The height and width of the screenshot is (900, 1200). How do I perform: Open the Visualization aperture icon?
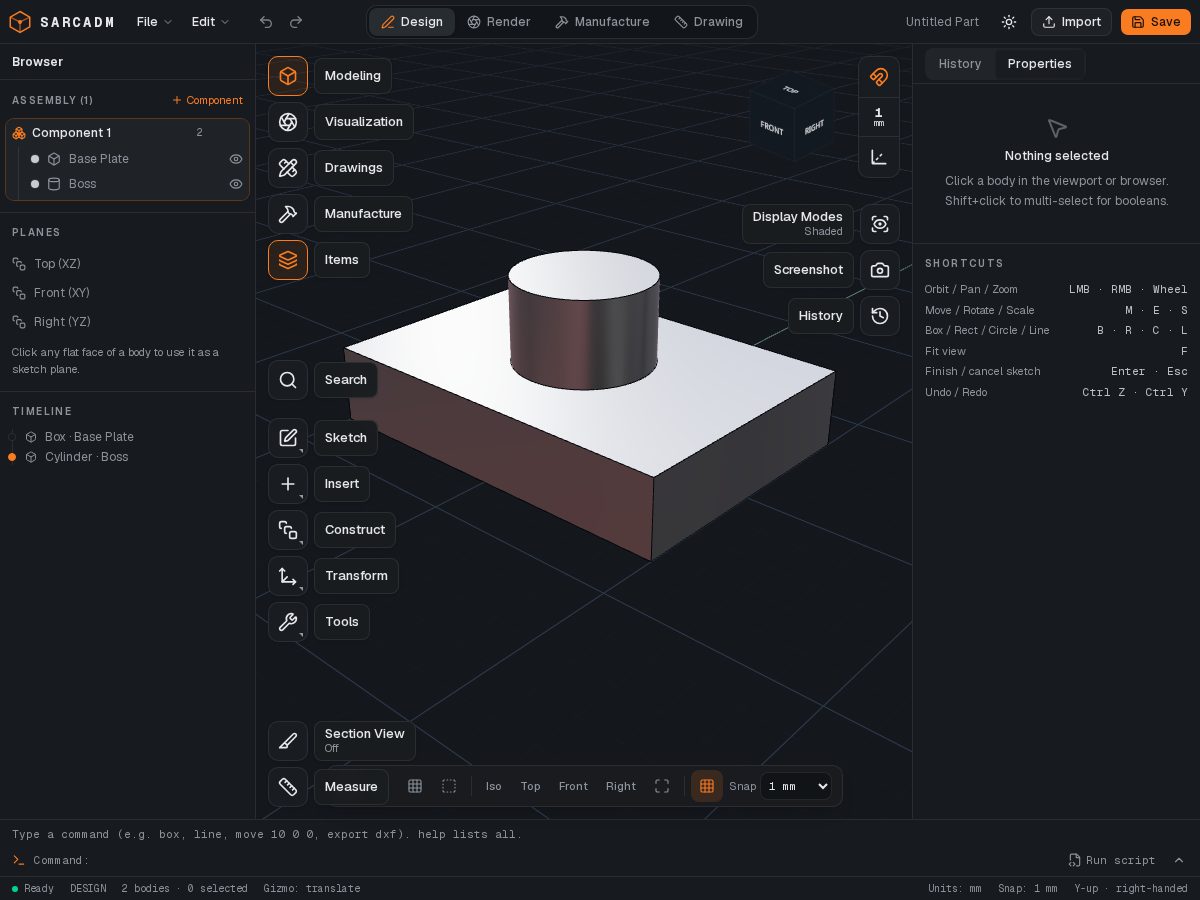click(x=288, y=122)
